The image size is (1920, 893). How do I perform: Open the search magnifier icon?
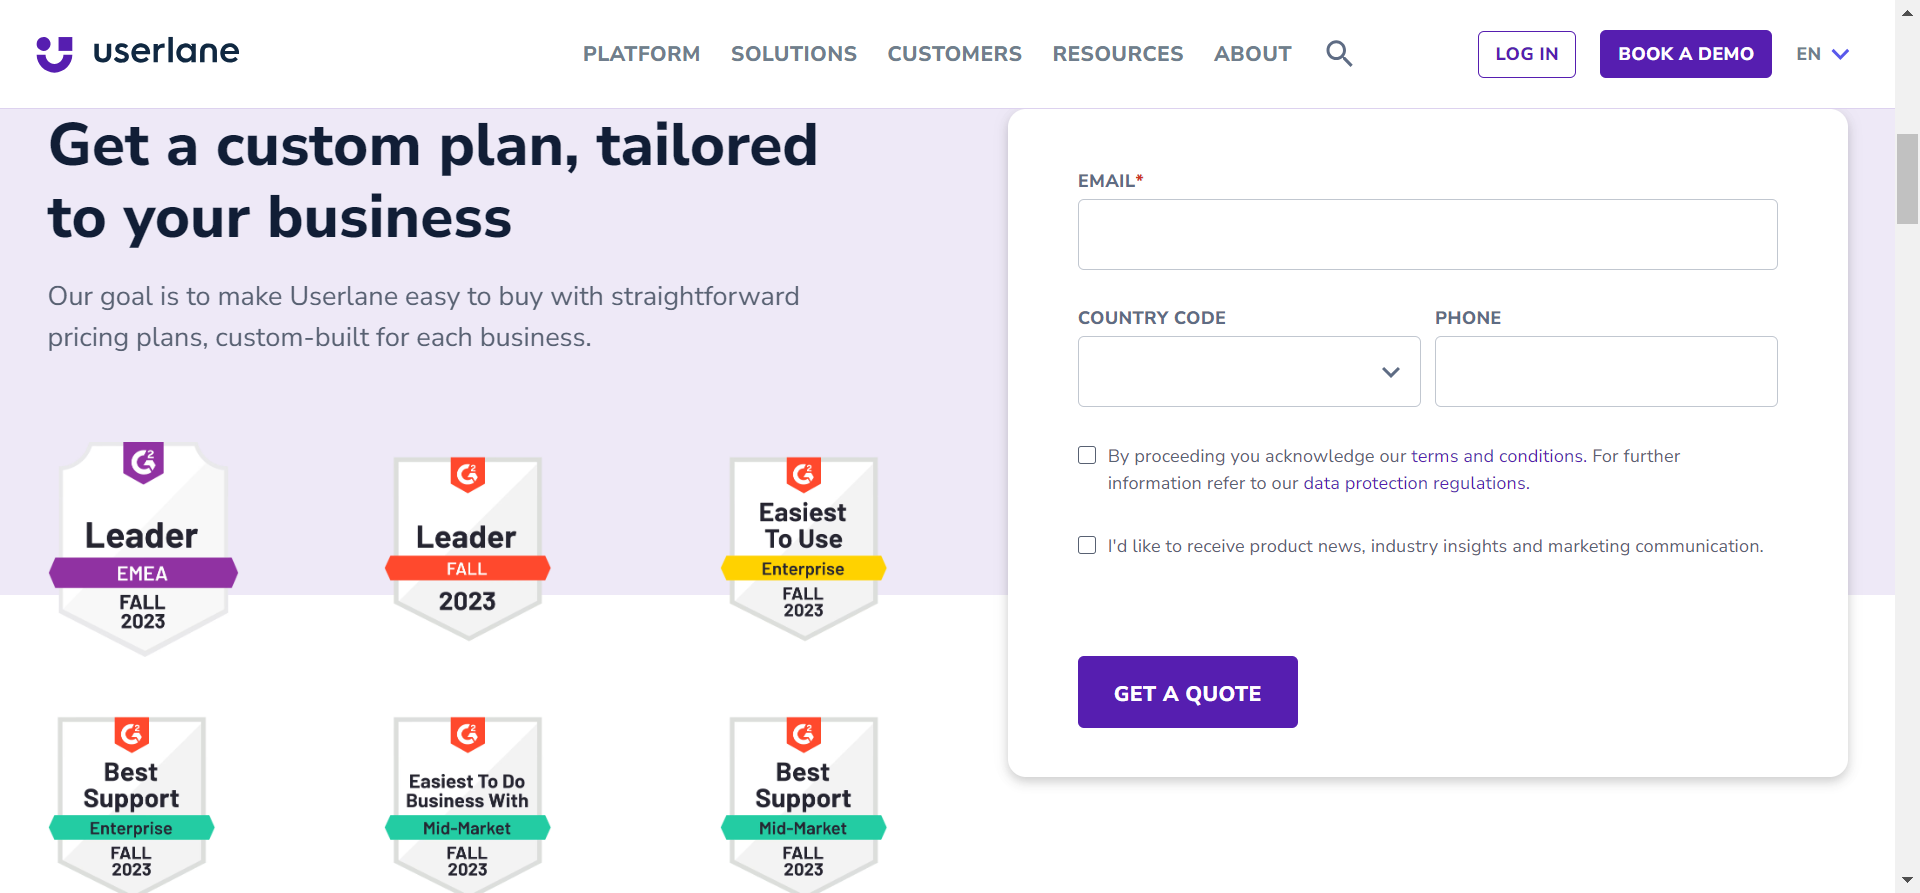click(1339, 54)
